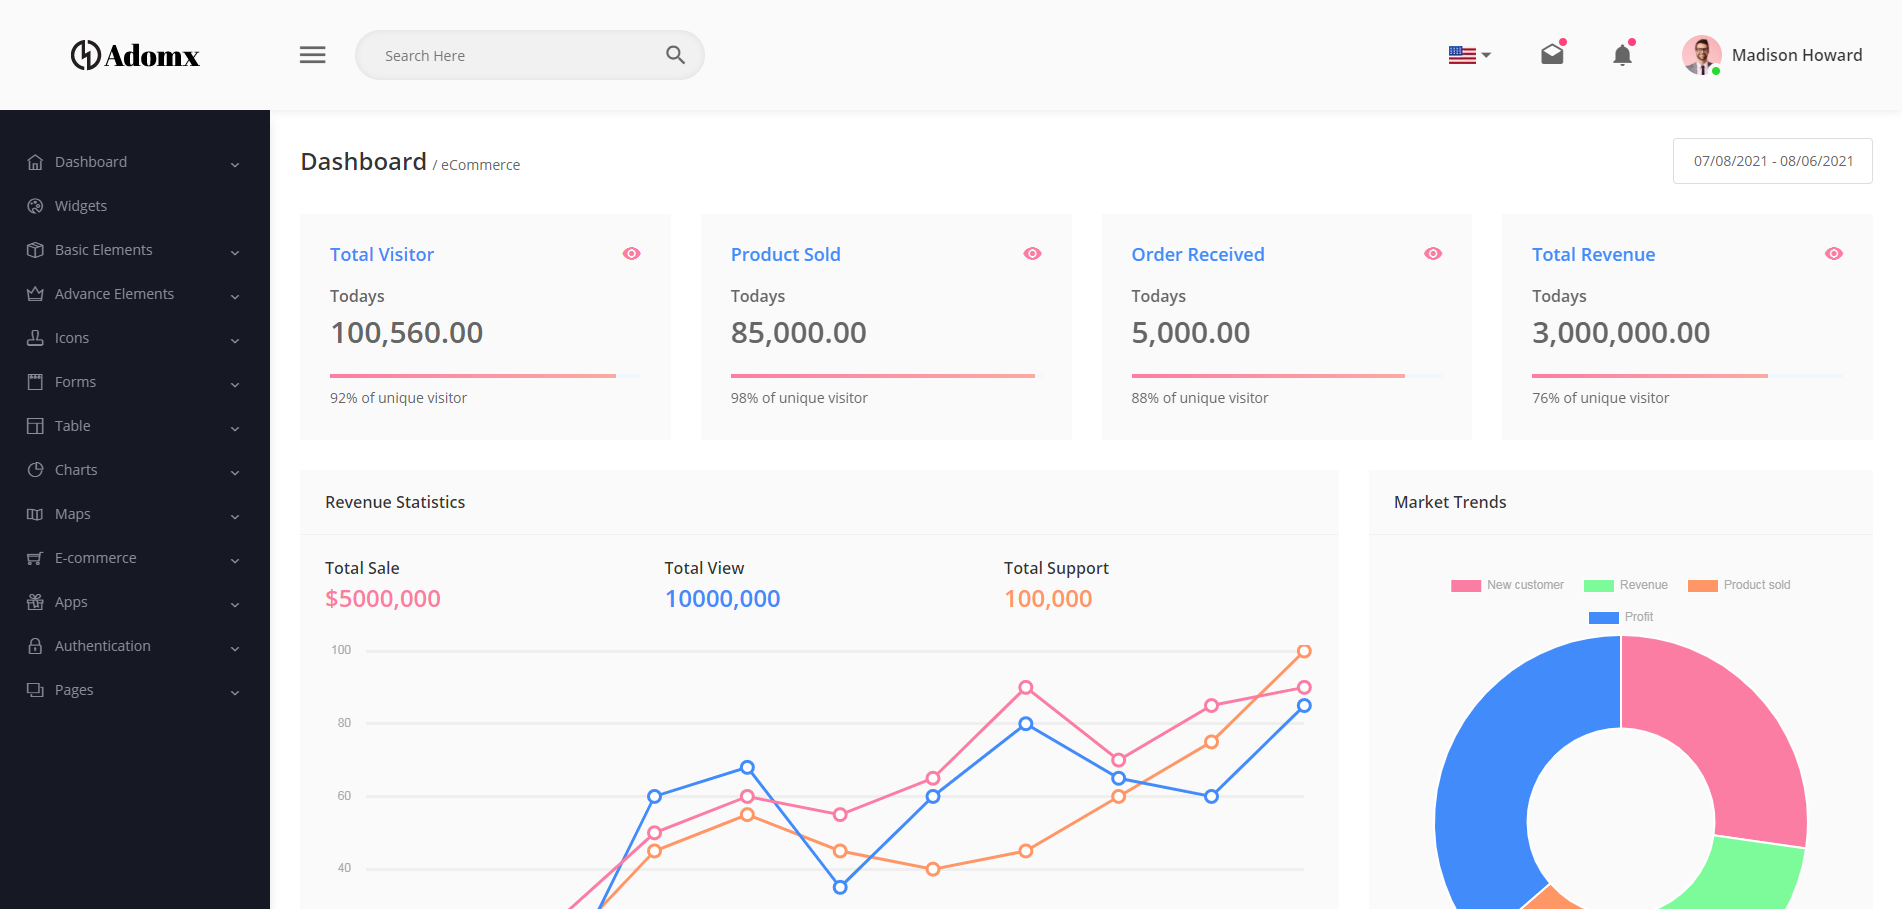Toggle visibility of Total Revenue stats

1833,253
